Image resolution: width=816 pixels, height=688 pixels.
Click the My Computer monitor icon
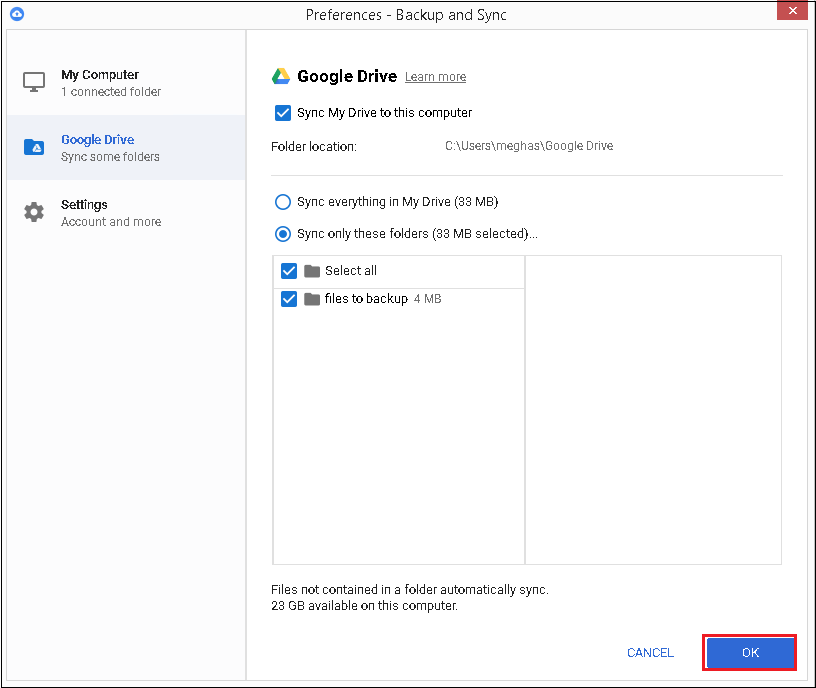pos(34,82)
